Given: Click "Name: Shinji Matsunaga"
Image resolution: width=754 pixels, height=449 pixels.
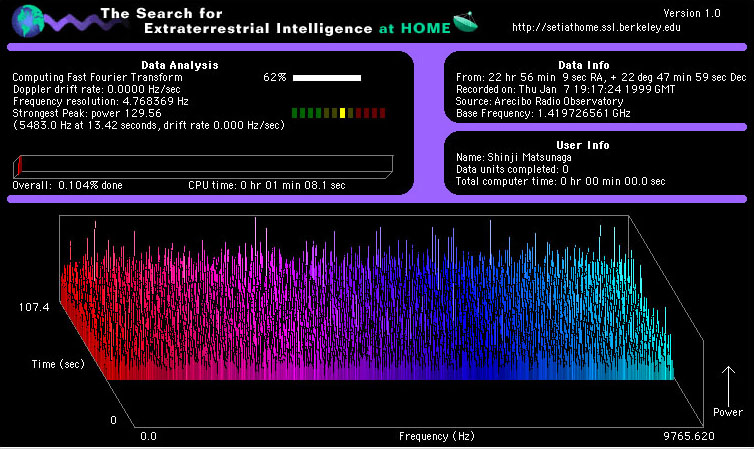Looking at the screenshot, I should click(514, 157).
